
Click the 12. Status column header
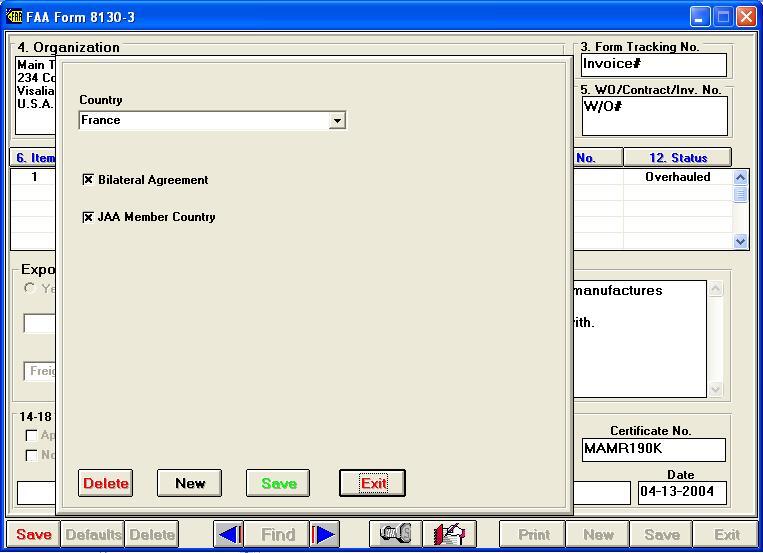[x=677, y=158]
